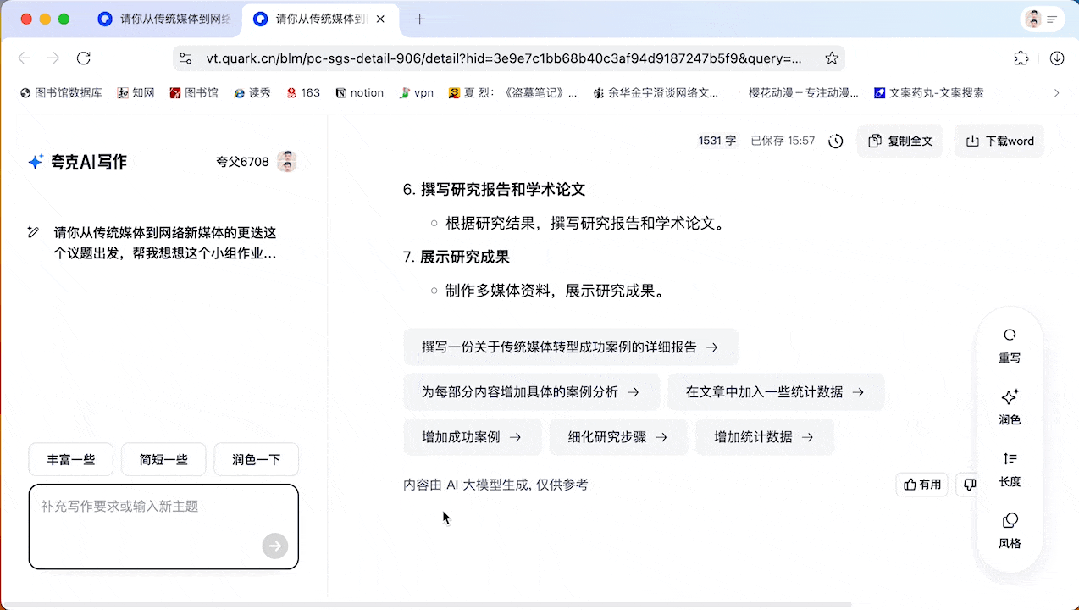Click the 下载word download button
Image resolution: width=1079 pixels, height=610 pixels.
coord(998,141)
